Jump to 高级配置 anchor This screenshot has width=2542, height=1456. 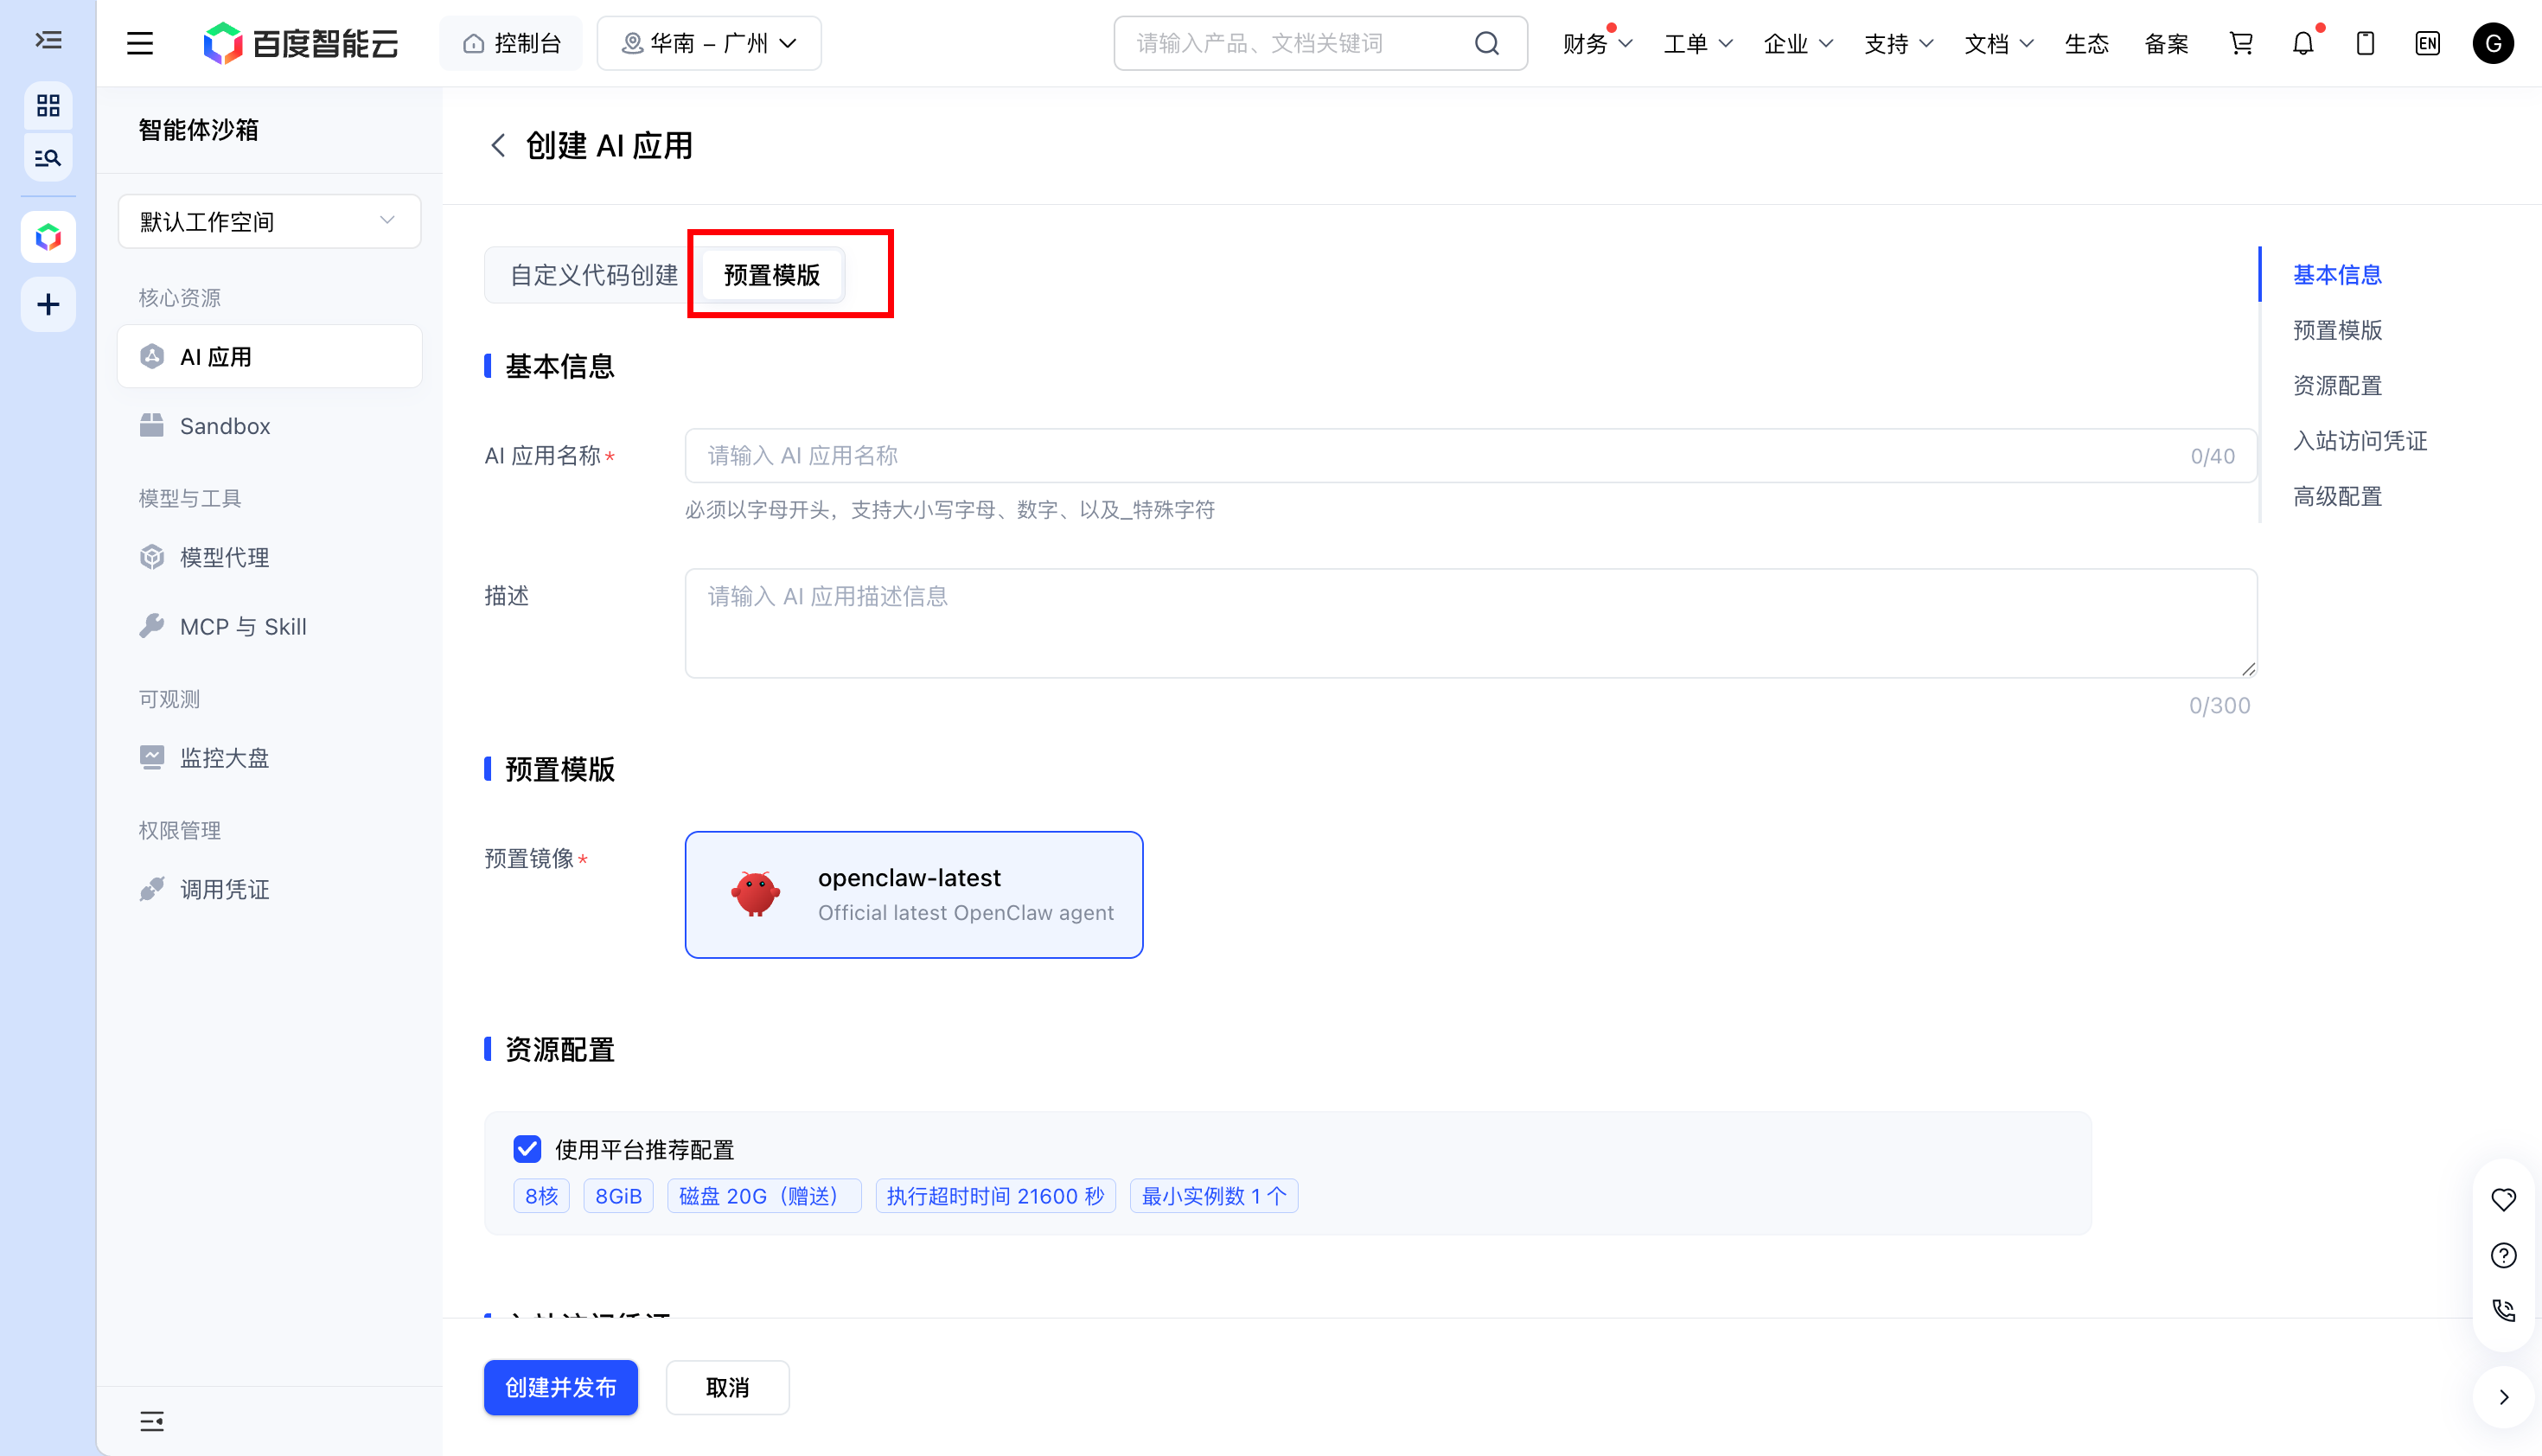click(x=2337, y=497)
